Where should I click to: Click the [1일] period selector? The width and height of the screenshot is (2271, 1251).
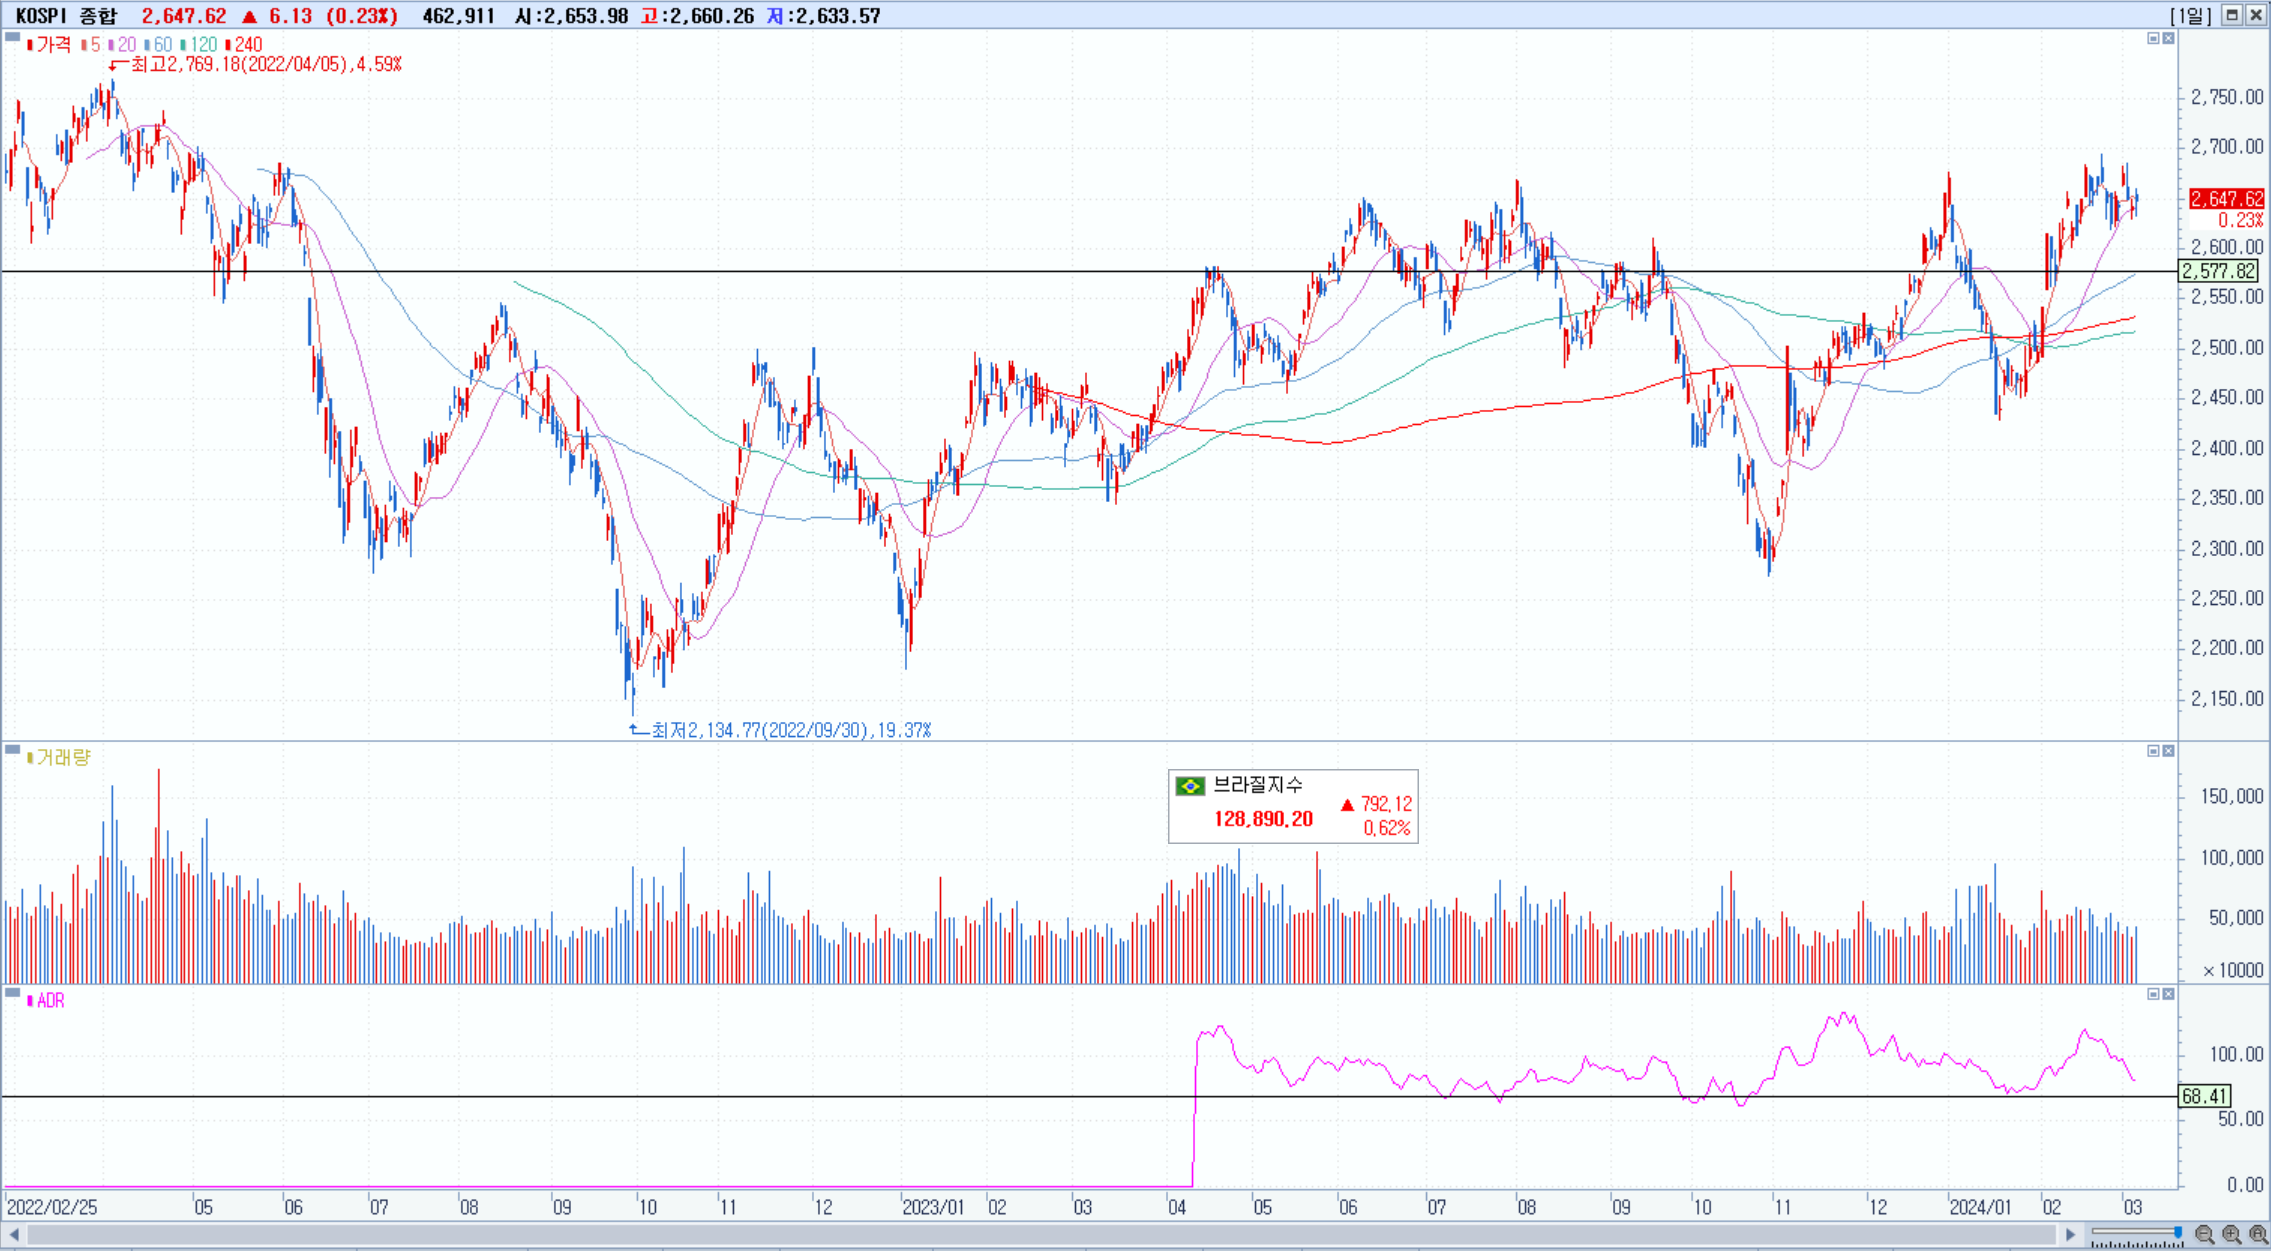pyautogui.click(x=2190, y=15)
